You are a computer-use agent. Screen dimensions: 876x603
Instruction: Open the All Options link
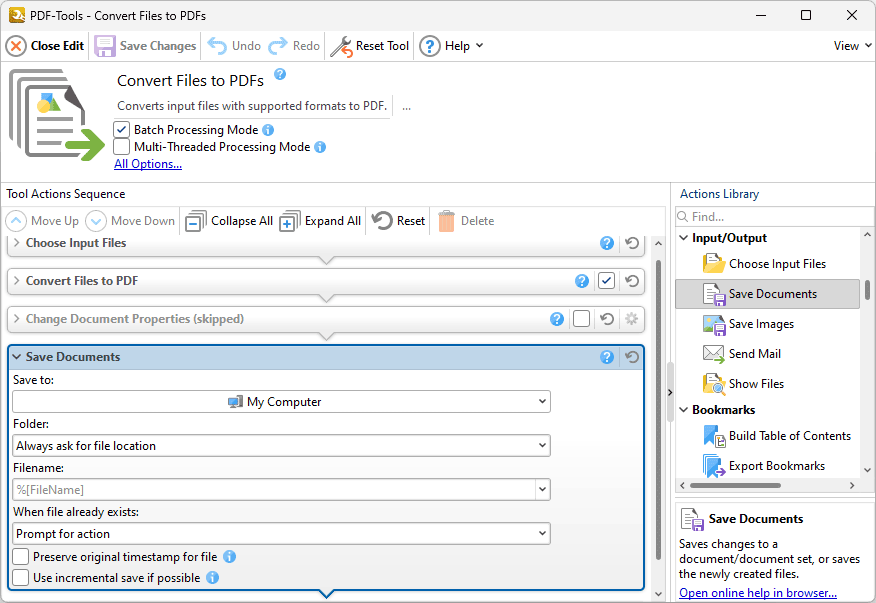148,164
